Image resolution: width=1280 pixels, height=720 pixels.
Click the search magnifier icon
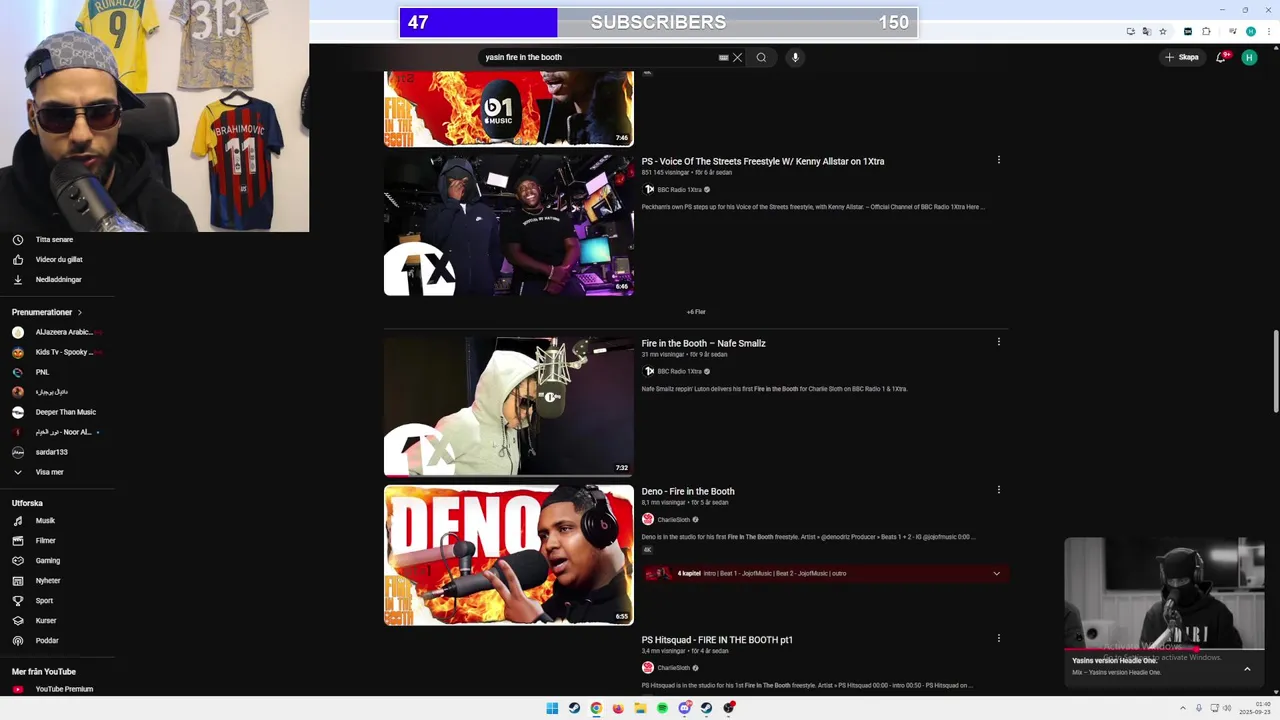point(761,57)
